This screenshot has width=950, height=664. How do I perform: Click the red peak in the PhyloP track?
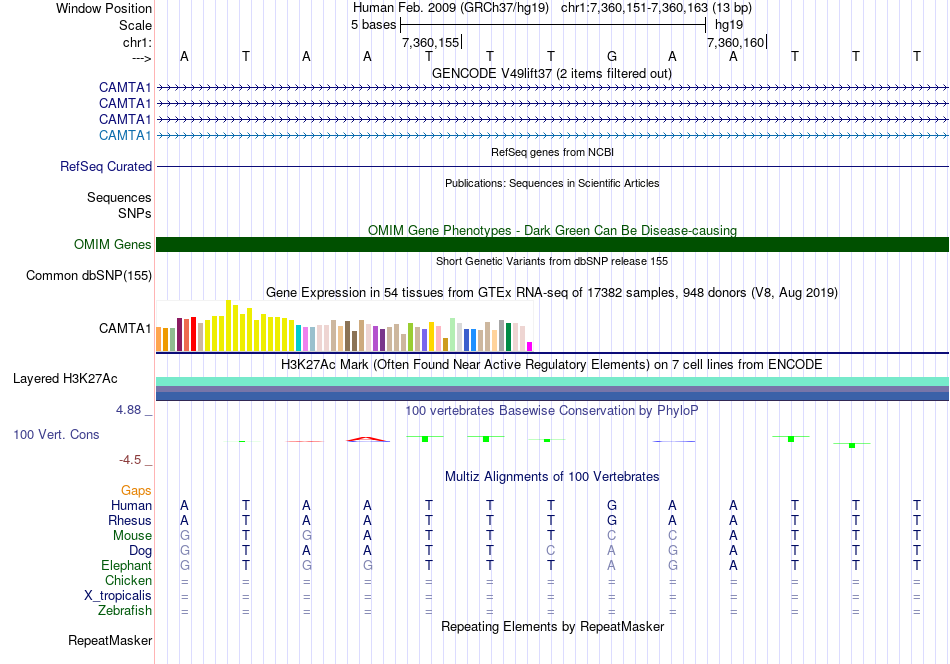pyautogui.click(x=367, y=439)
